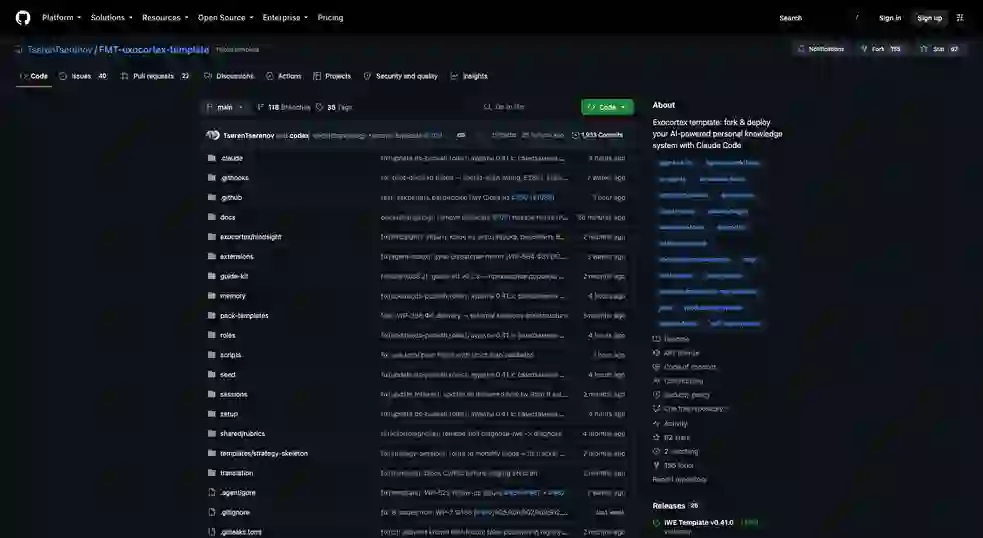Image resolution: width=983 pixels, height=538 pixels.
Task: View the 38 Tags link
Action: [x=334, y=107]
